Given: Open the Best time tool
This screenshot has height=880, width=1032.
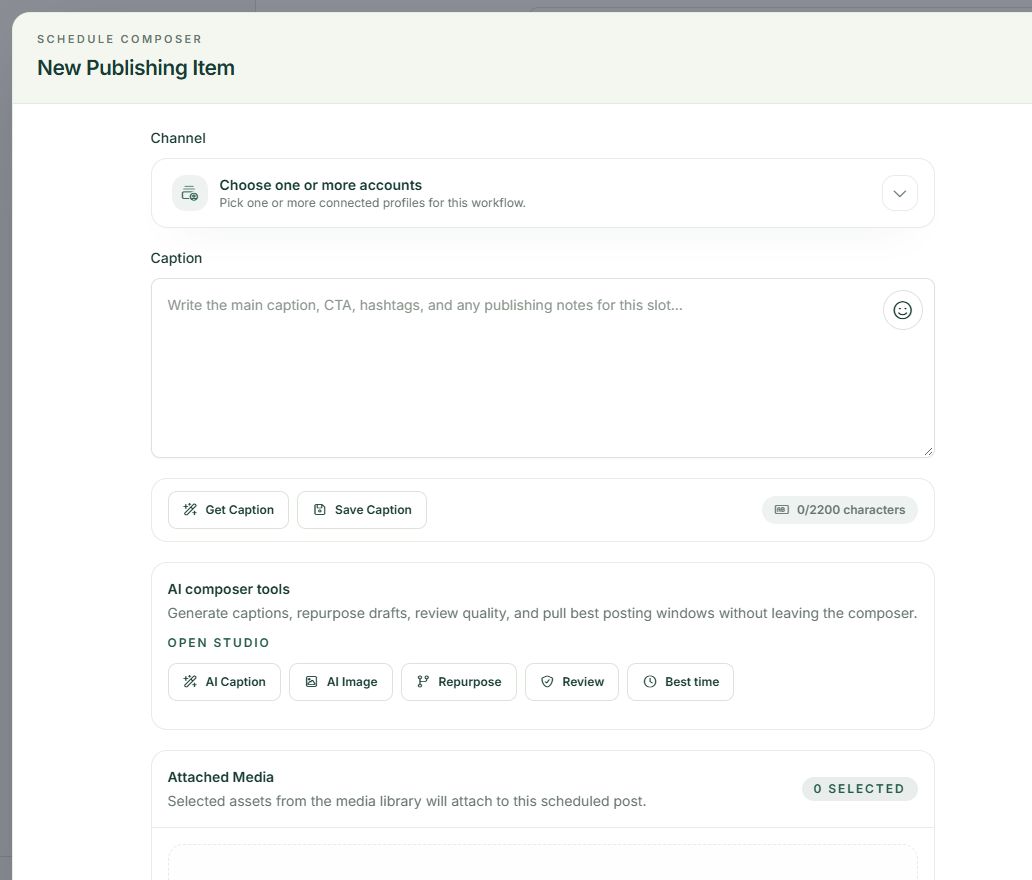Looking at the screenshot, I should [681, 682].
